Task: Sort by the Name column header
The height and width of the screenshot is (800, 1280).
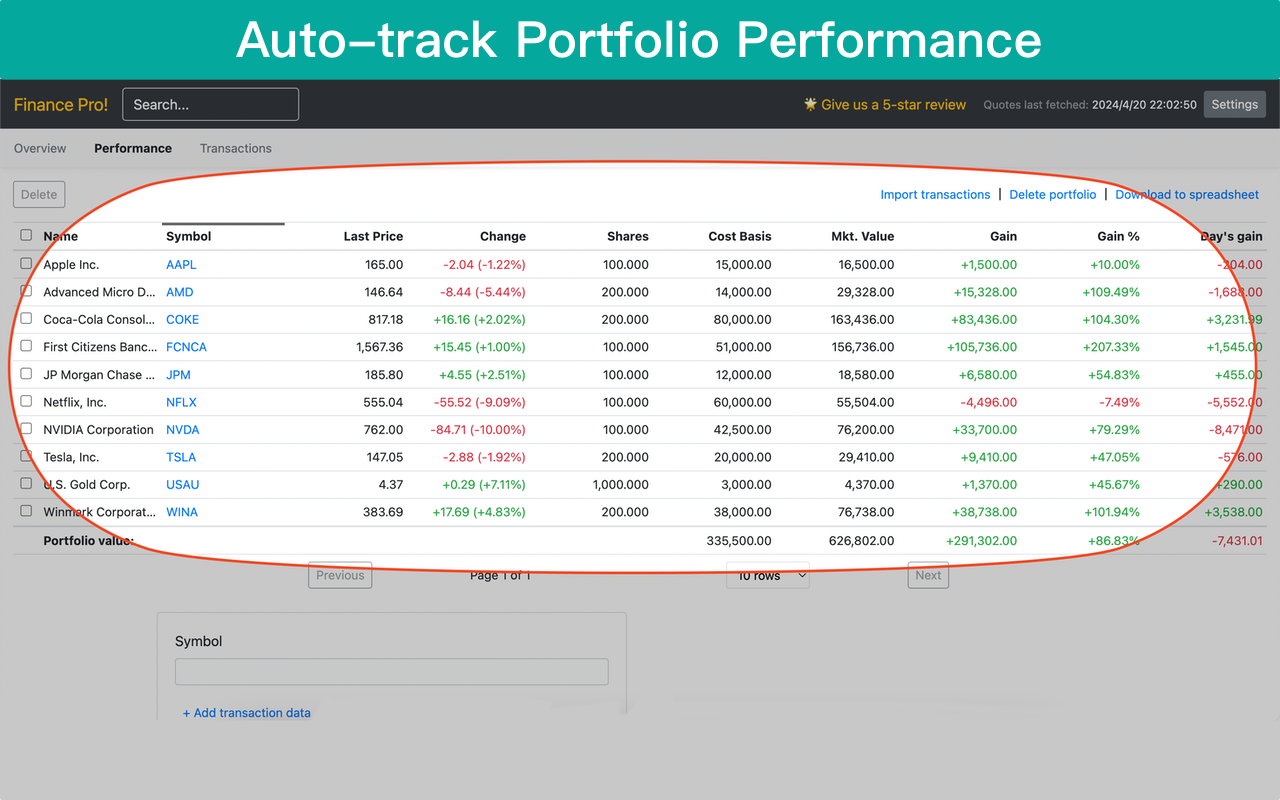Action: coord(61,236)
